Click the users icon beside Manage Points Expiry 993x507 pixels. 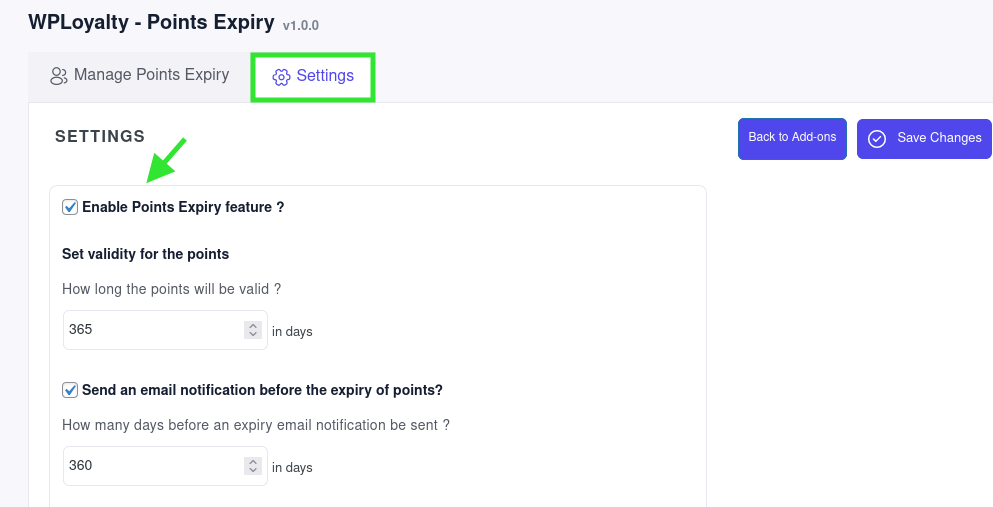pyautogui.click(x=58, y=76)
